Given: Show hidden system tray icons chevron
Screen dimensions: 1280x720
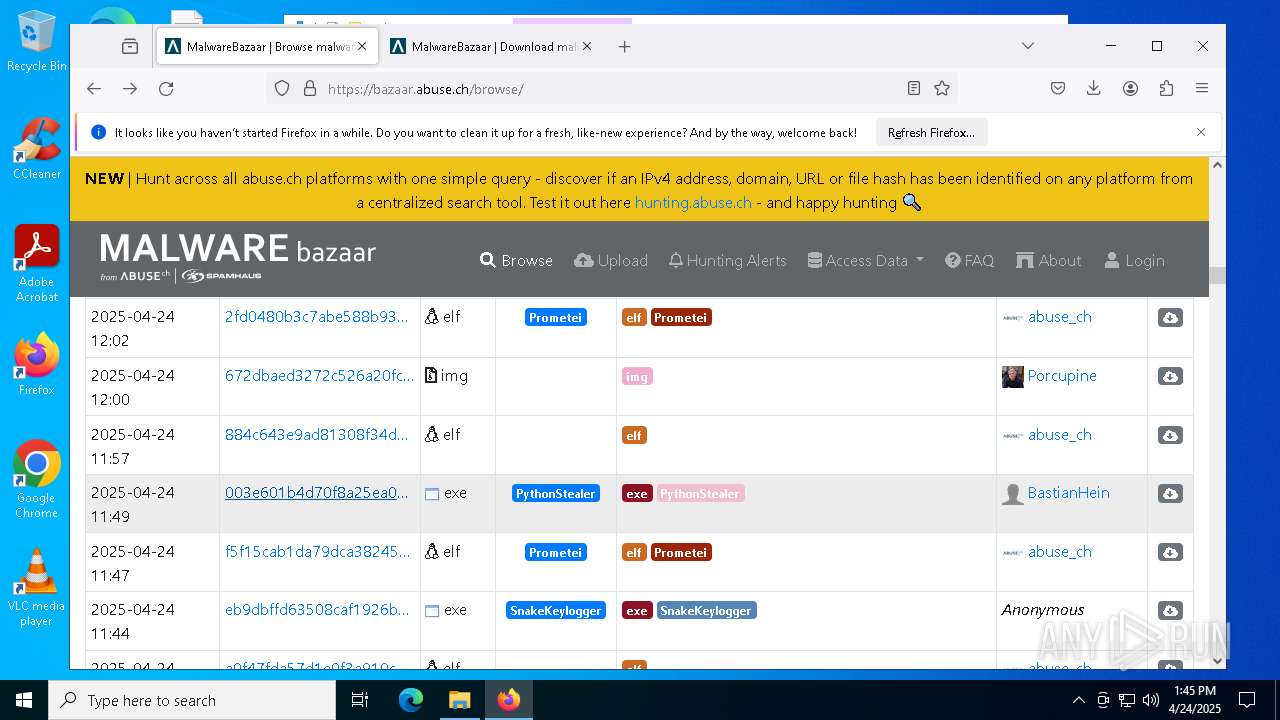Looking at the screenshot, I should [x=1078, y=700].
